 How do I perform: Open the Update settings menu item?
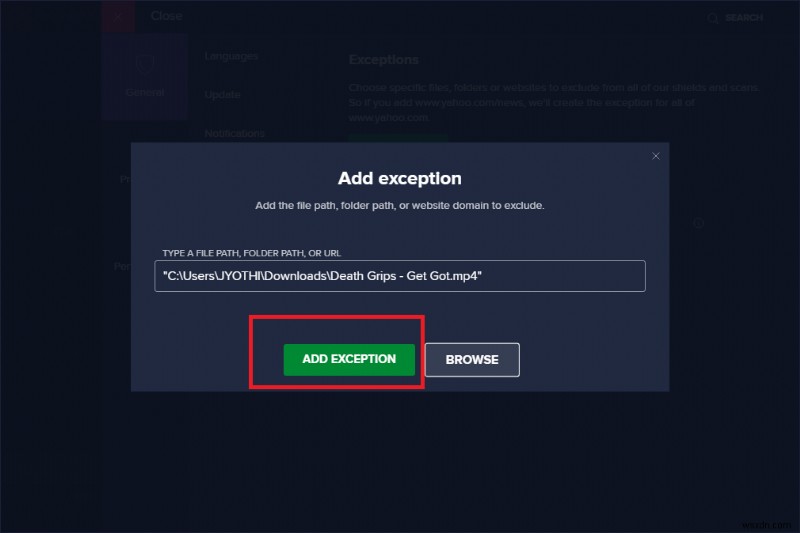[222, 94]
